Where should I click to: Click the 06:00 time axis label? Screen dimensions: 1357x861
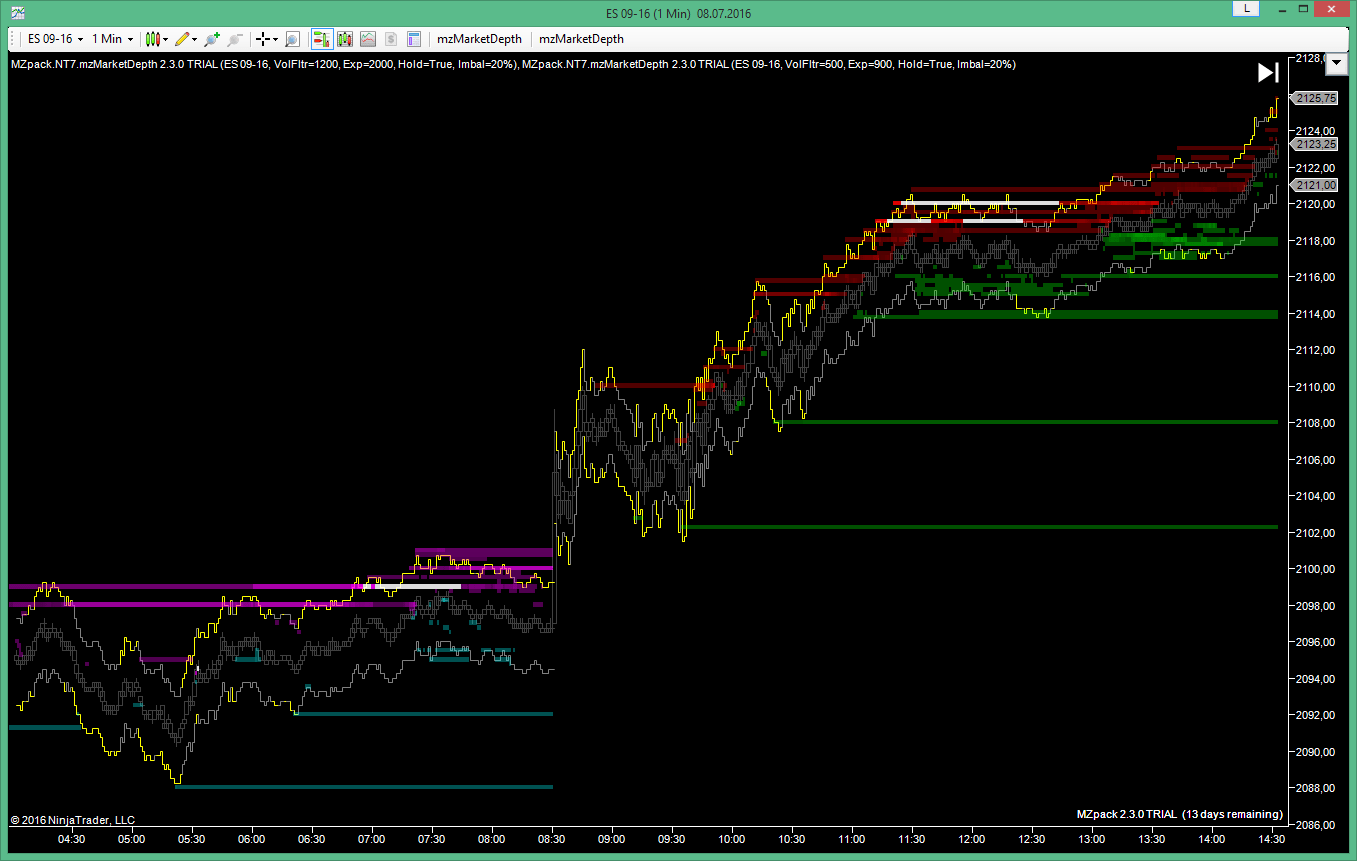click(252, 839)
